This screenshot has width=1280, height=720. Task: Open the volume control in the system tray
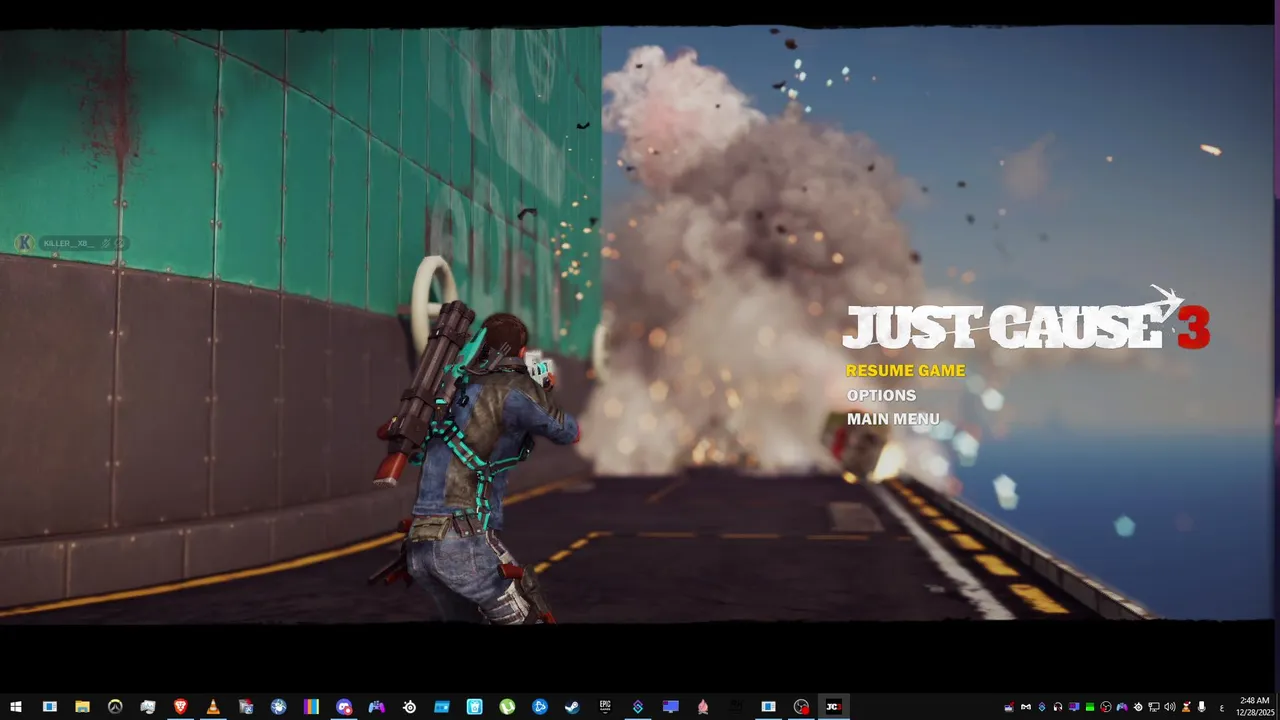[x=1170, y=707]
